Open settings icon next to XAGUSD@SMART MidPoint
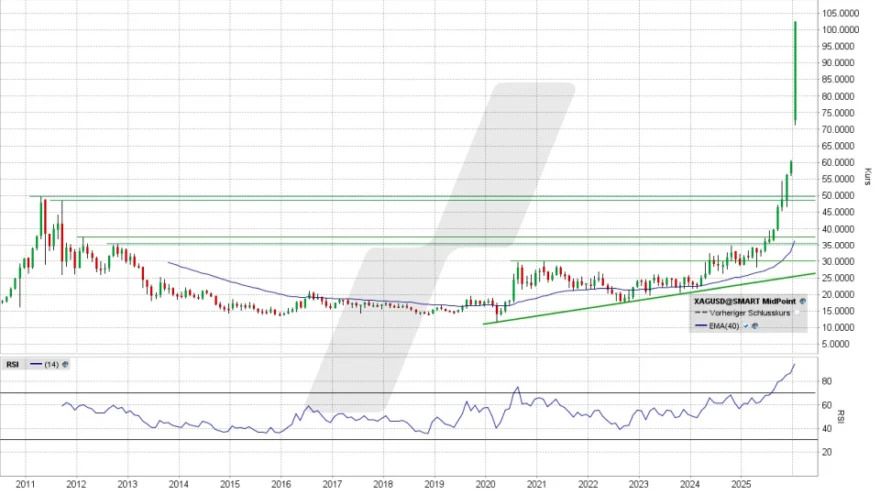 pyautogui.click(x=802, y=299)
